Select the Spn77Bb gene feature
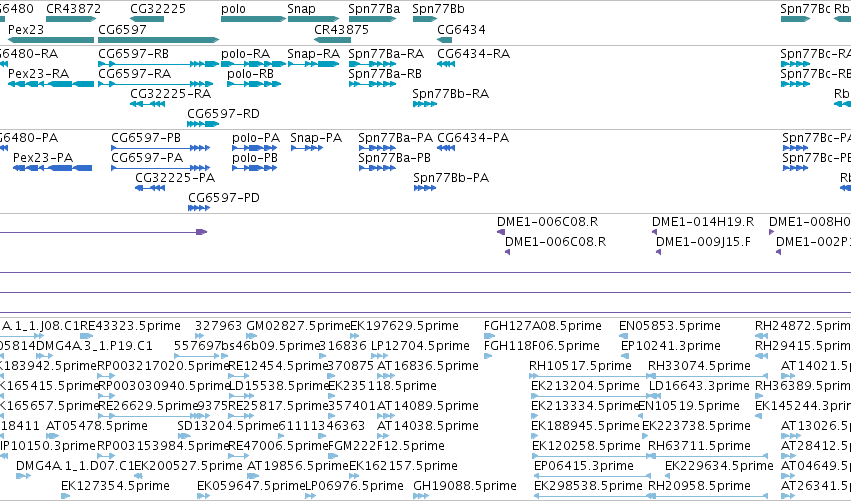 click(424, 19)
